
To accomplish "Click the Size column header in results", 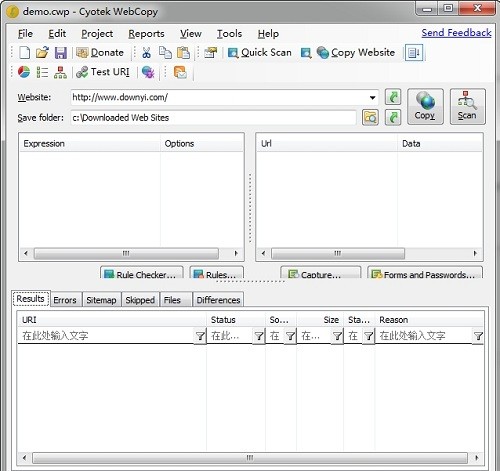I will [320, 320].
